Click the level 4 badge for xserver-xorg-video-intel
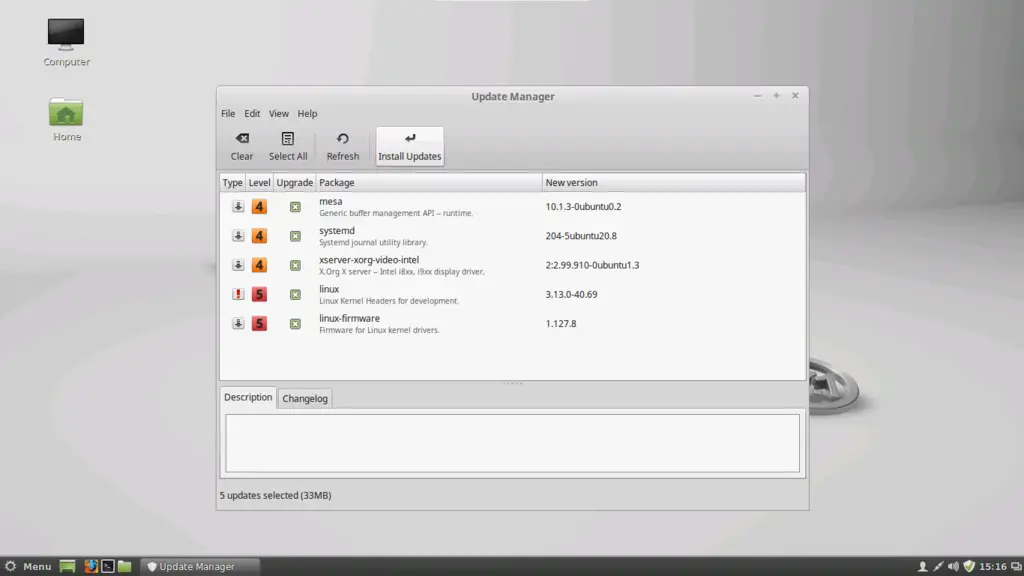This screenshot has height=576, width=1024. coord(259,265)
